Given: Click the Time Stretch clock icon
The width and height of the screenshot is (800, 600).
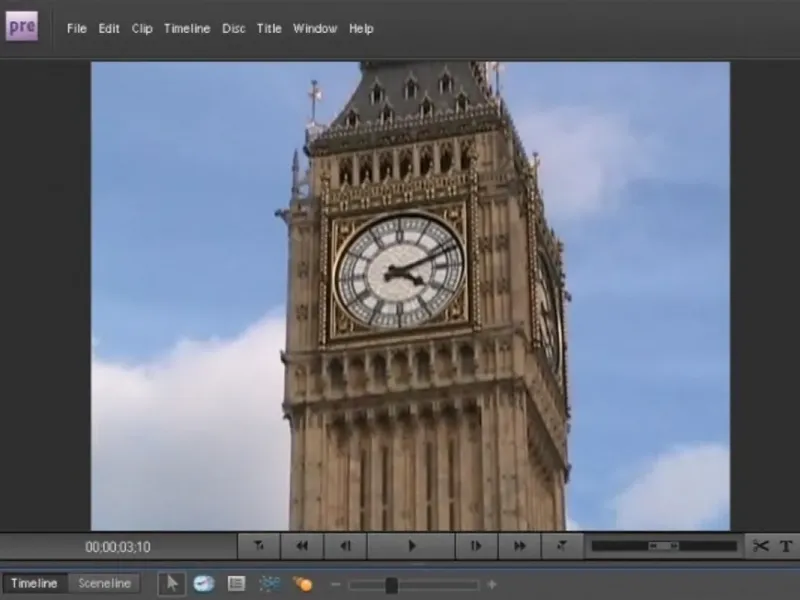Looking at the screenshot, I should (x=204, y=583).
